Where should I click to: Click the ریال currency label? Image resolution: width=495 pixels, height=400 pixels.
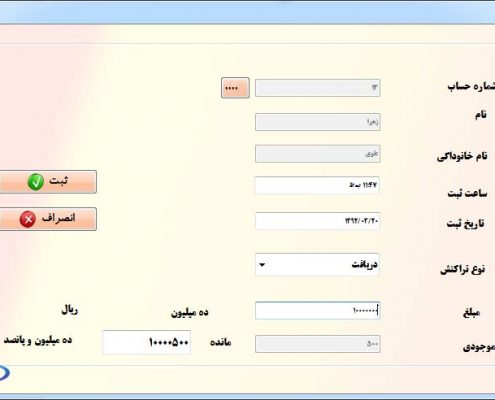click(70, 310)
